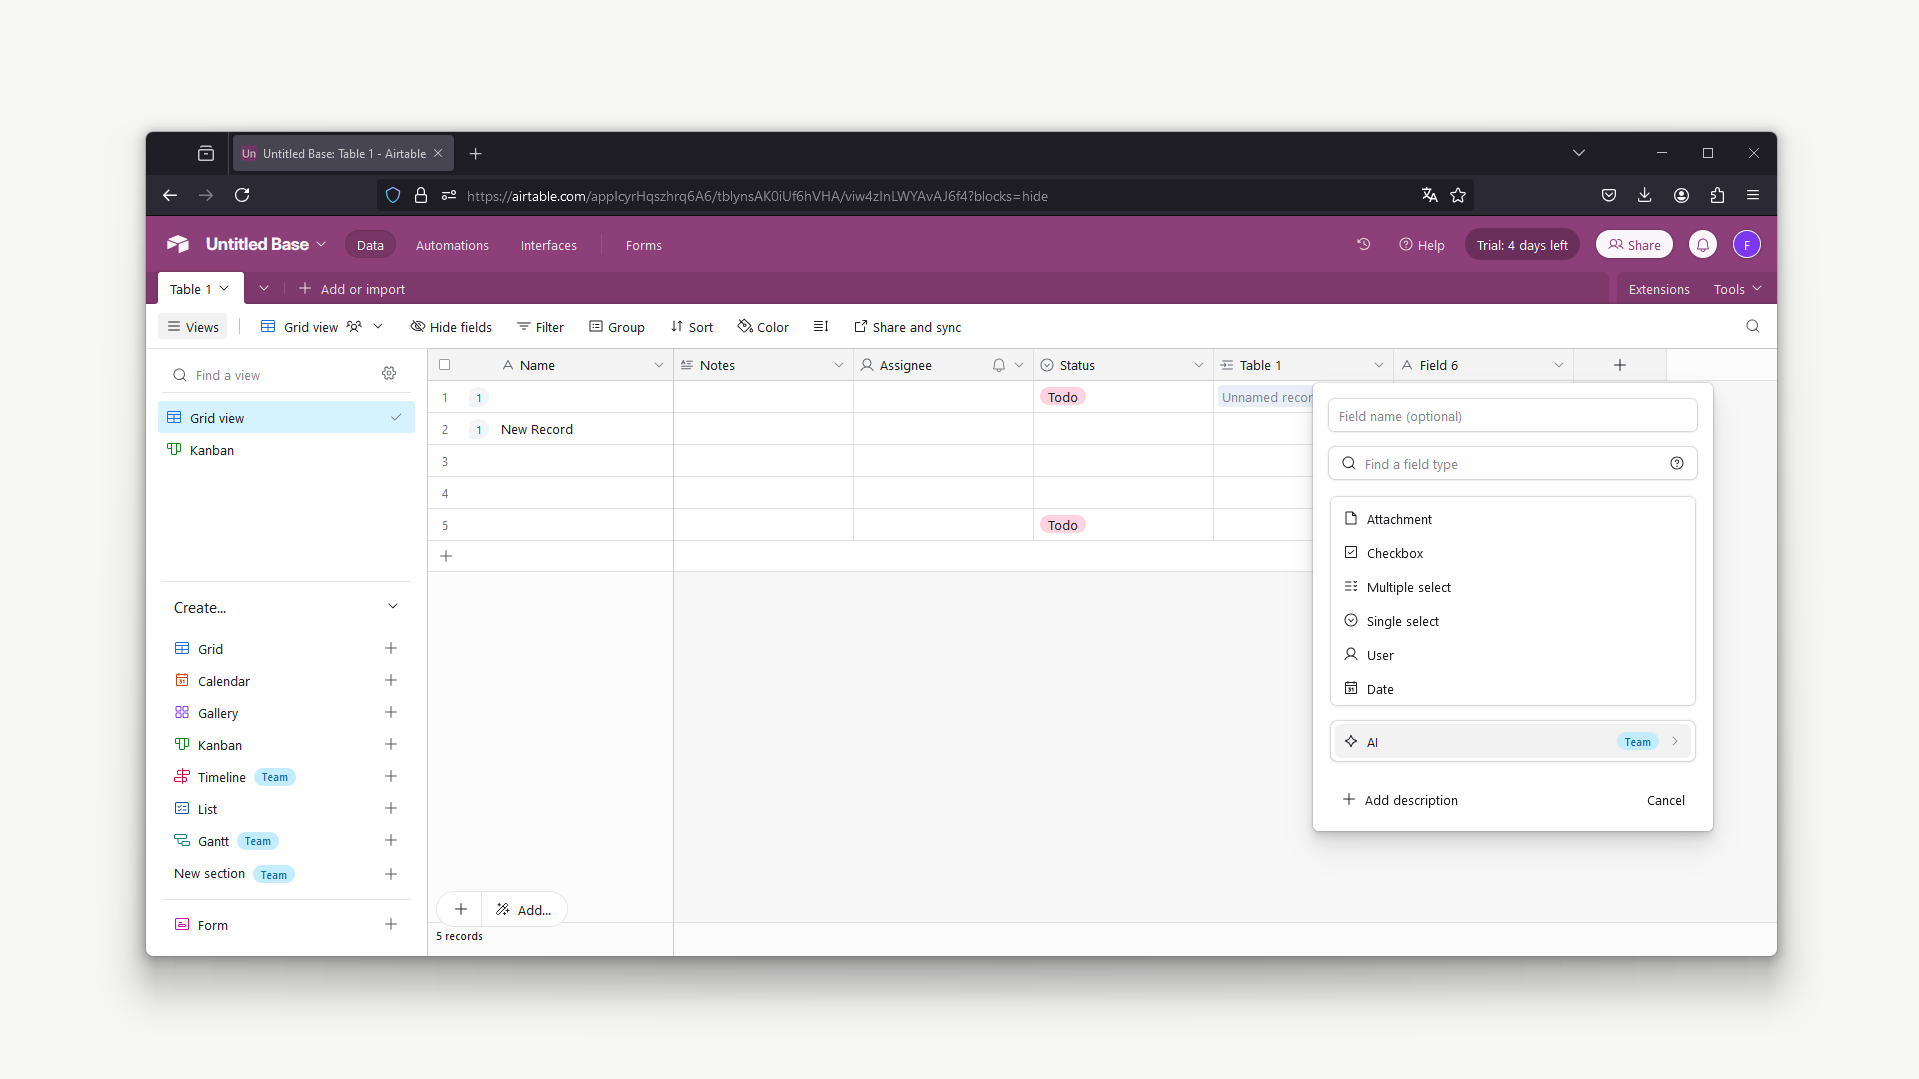The width and height of the screenshot is (1919, 1079).
Task: Open account avatar F
Action: [1746, 244]
